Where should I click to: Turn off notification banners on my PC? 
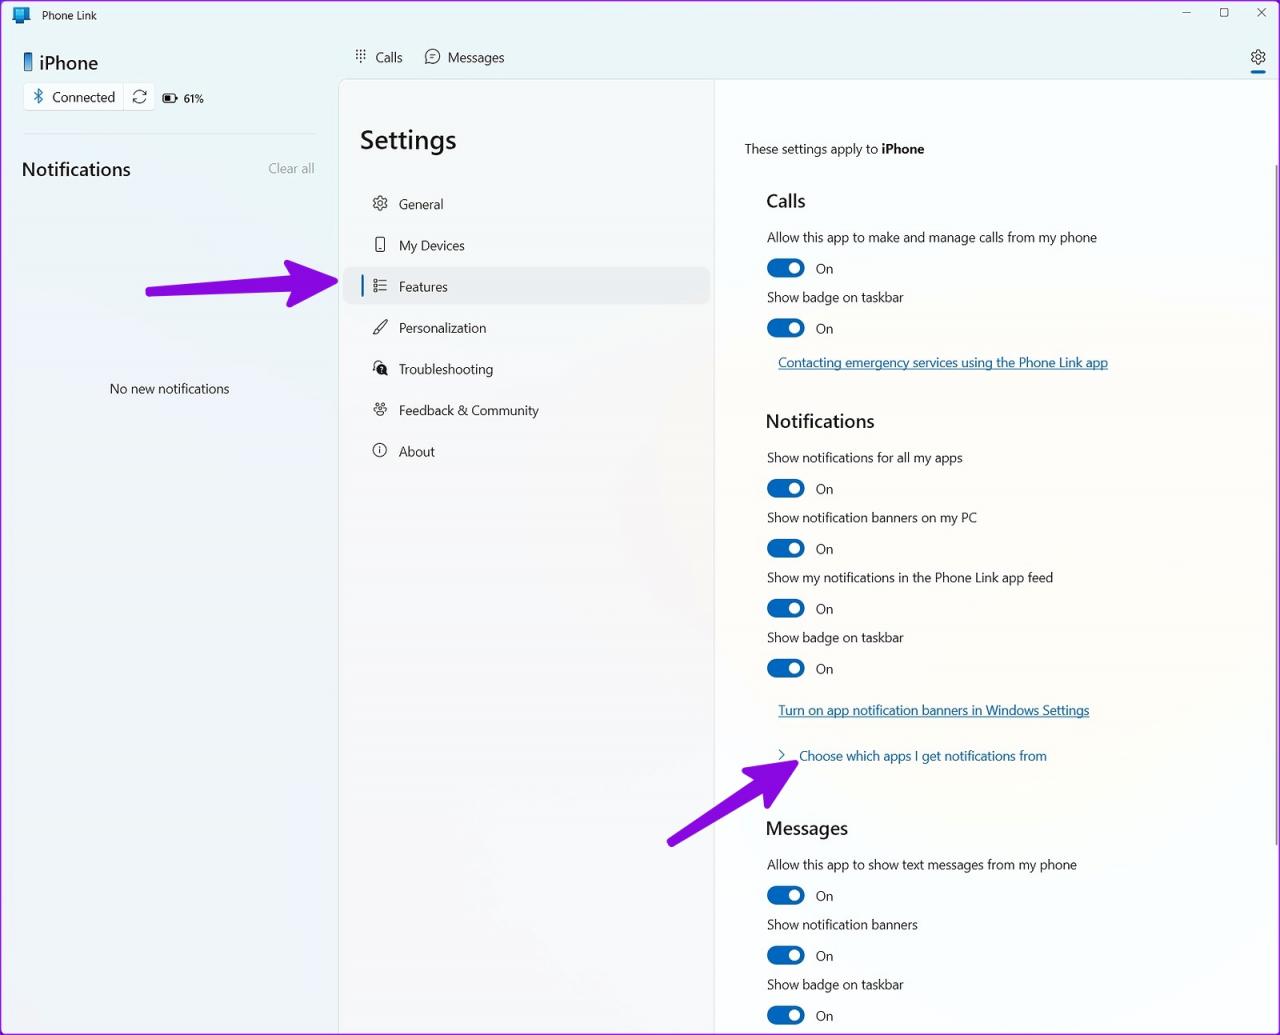point(785,548)
